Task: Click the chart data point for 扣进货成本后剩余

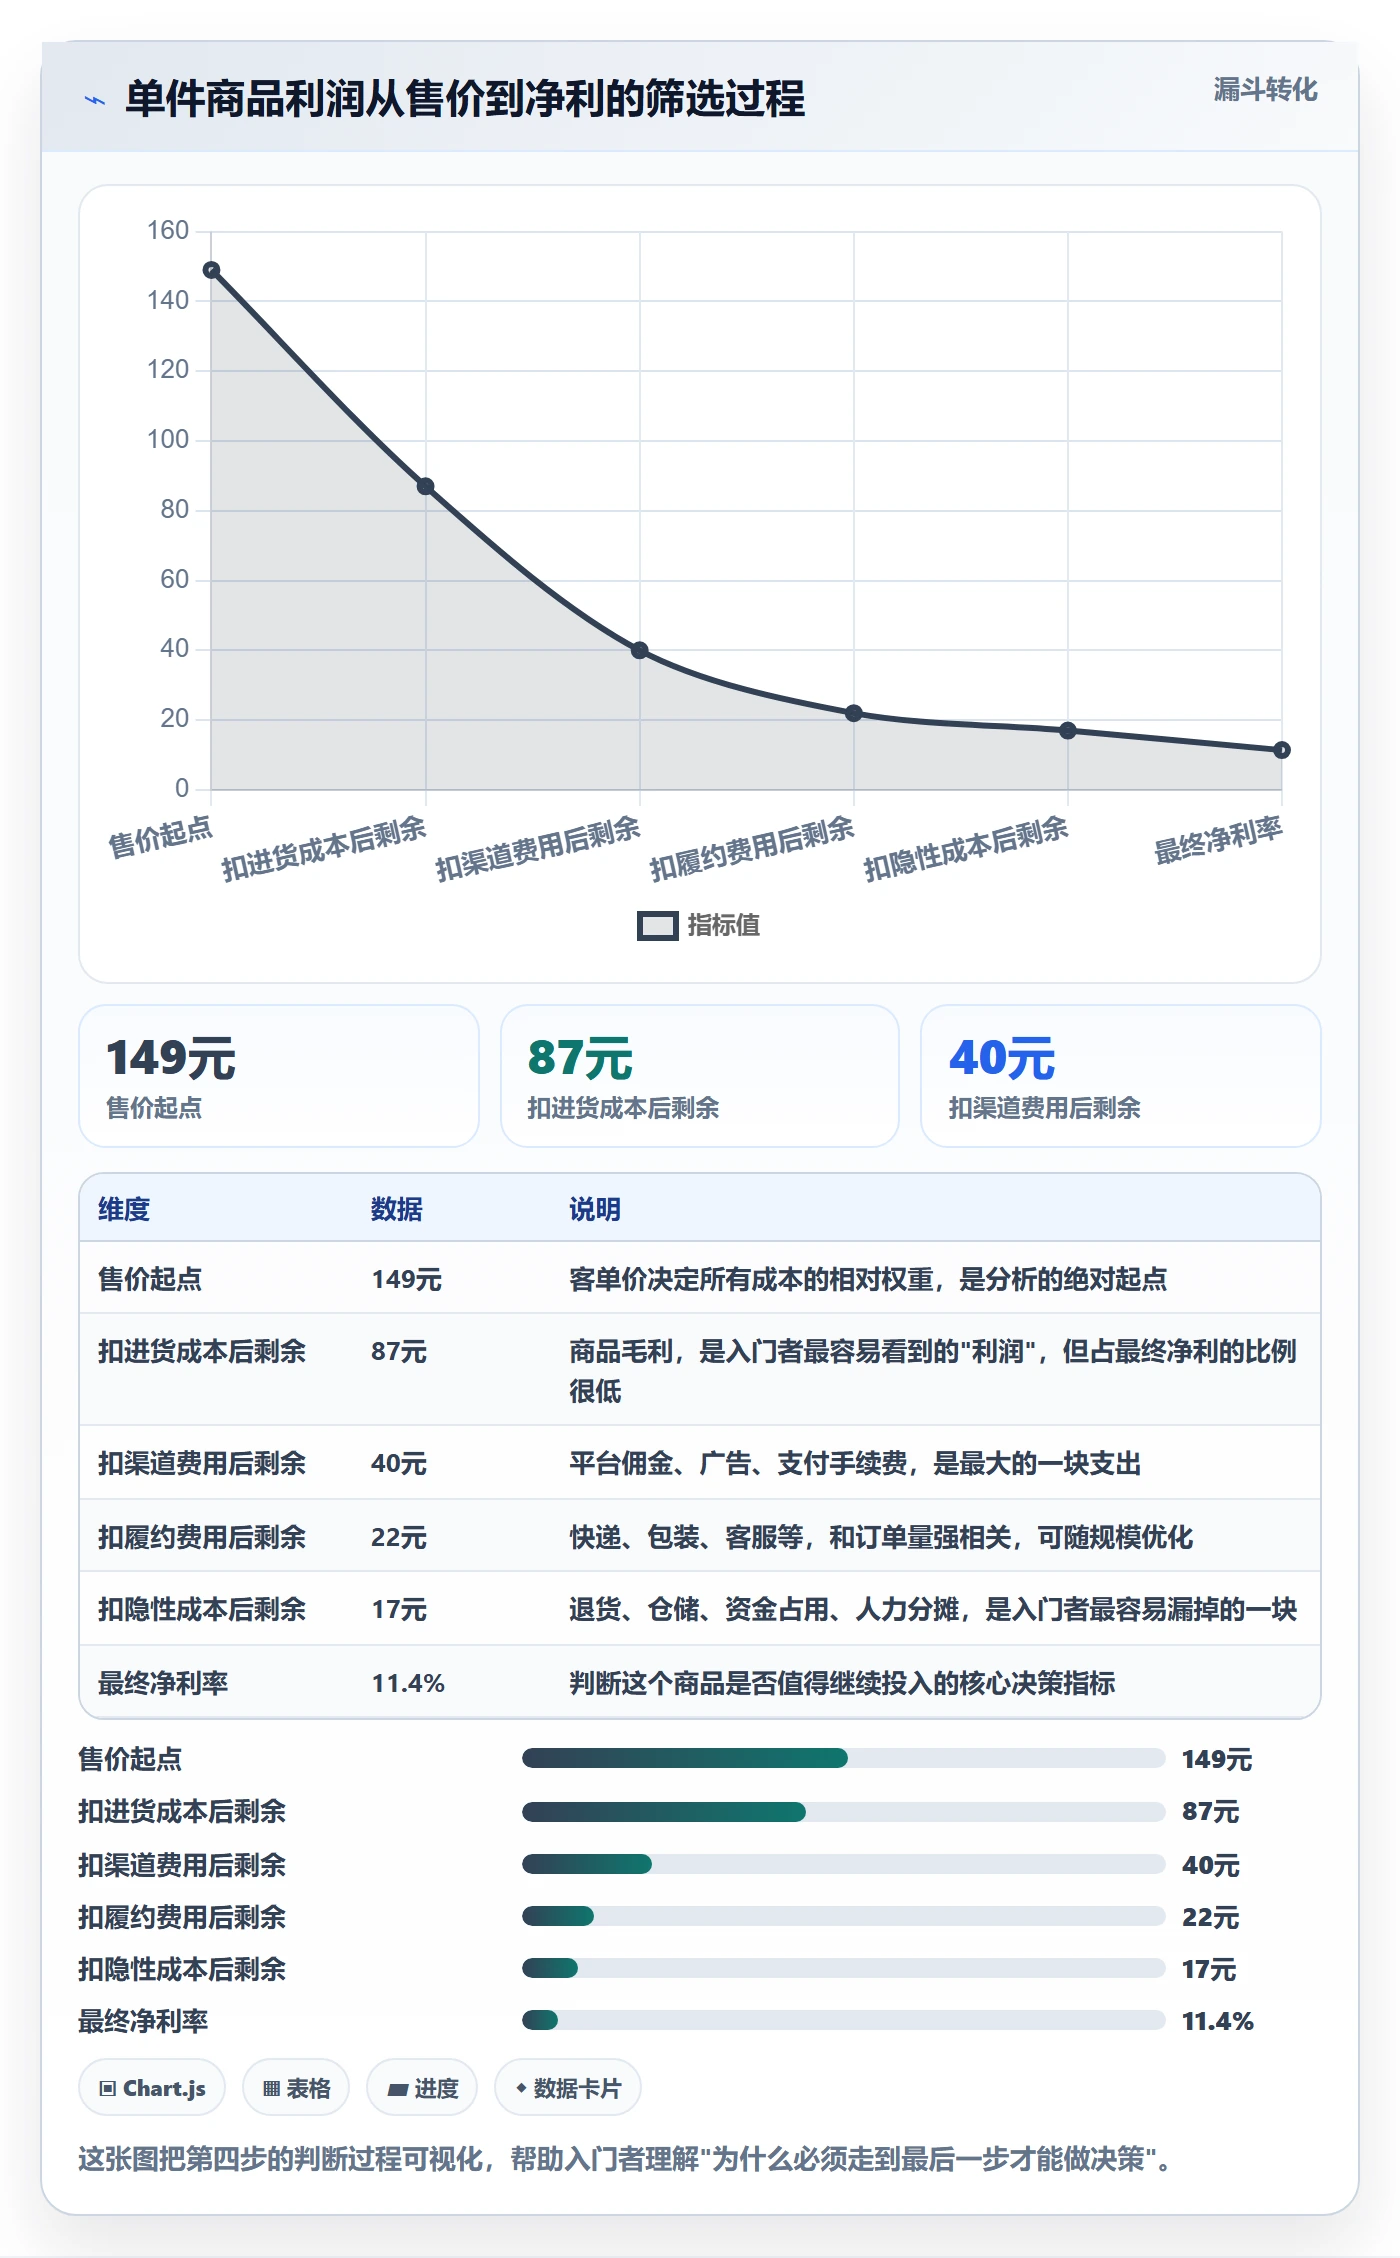Action: [425, 486]
